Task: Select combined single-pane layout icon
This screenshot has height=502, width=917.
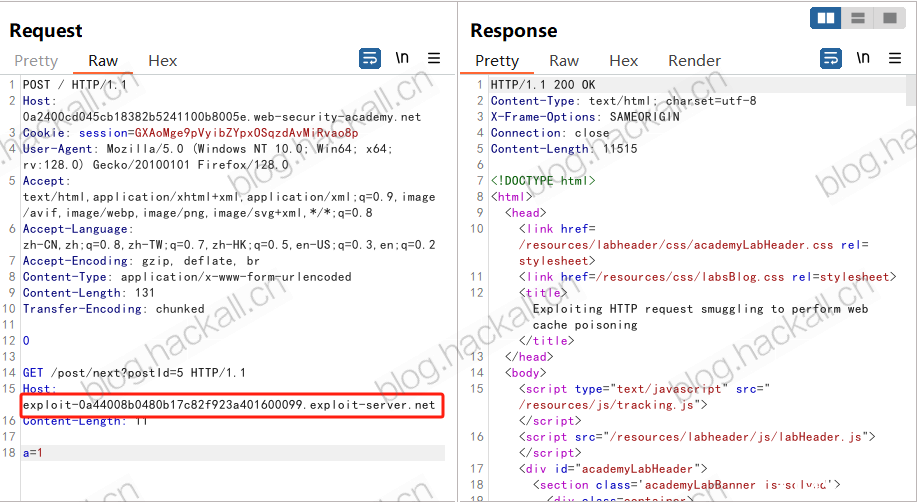Action: (890, 18)
